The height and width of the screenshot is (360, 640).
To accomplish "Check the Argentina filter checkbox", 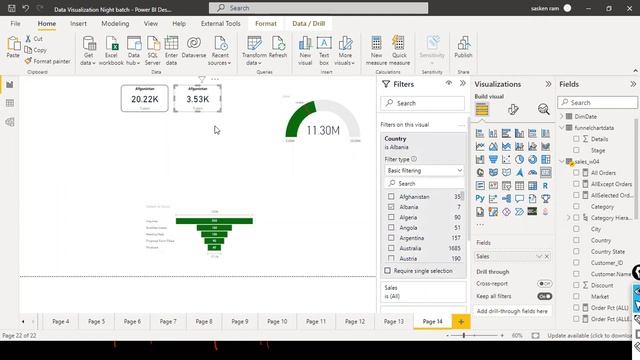I will (391, 238).
